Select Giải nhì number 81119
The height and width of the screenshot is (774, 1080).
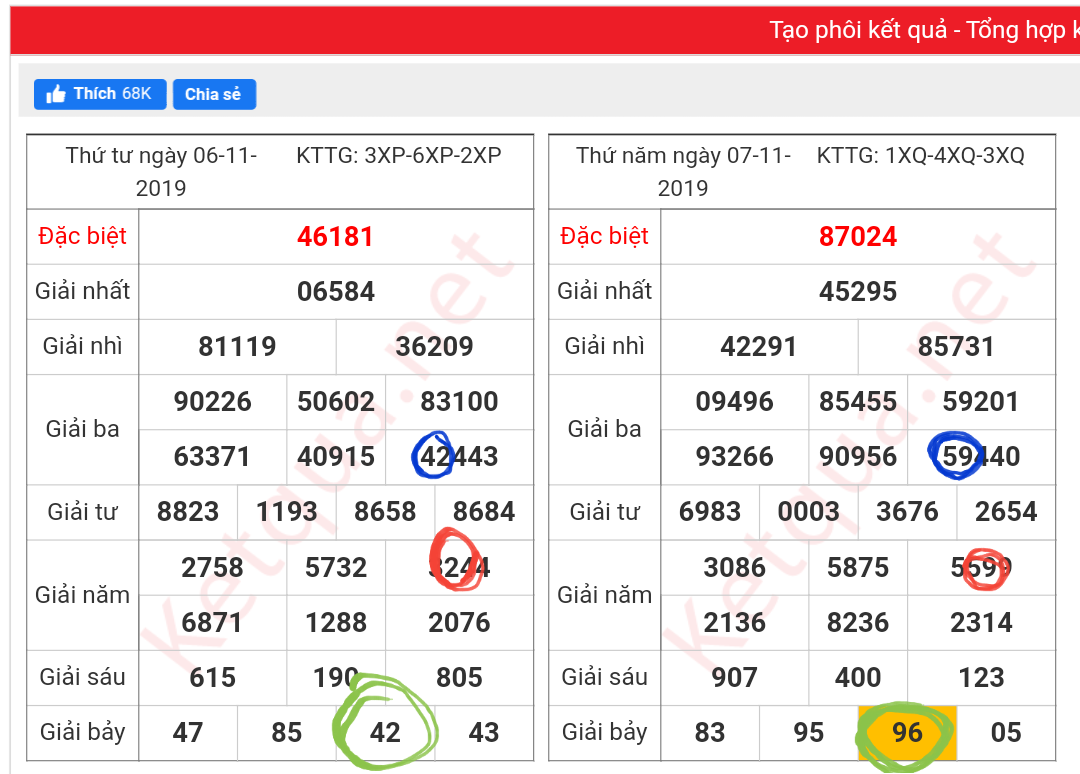tap(237, 347)
